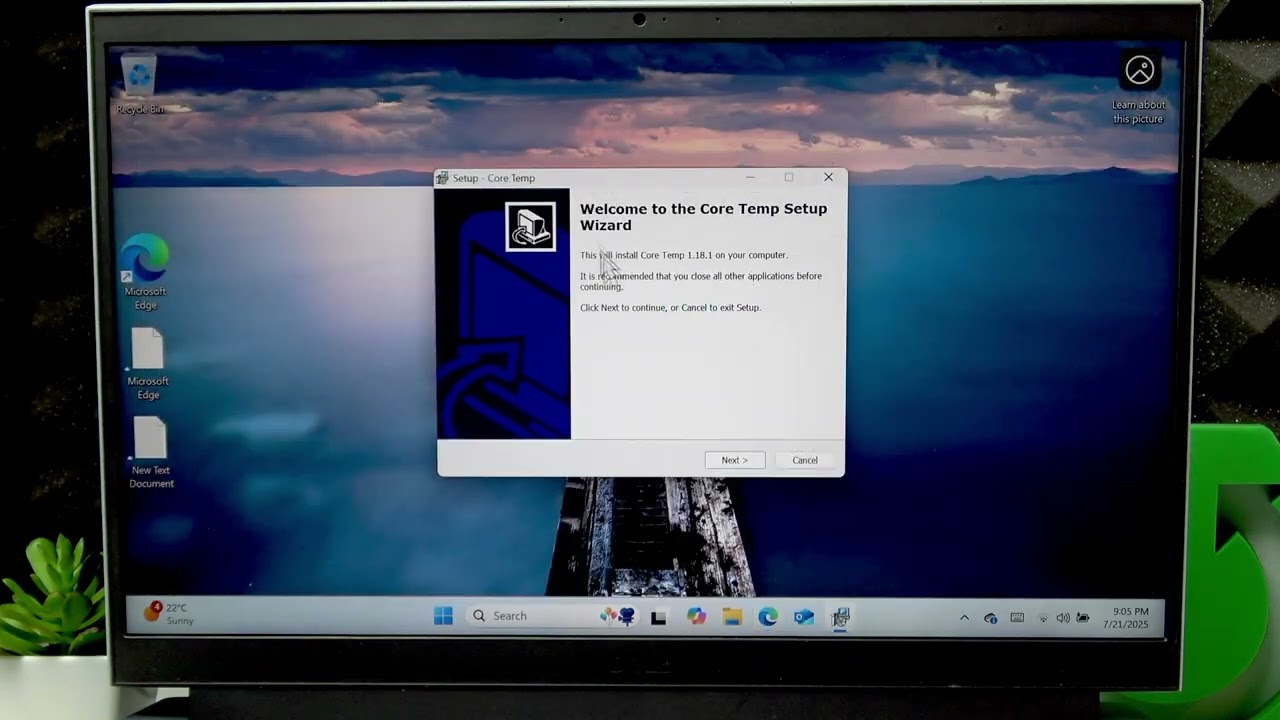Image resolution: width=1280 pixels, height=720 pixels.
Task: Click the touch keyboard tray icon
Action: 1017,618
